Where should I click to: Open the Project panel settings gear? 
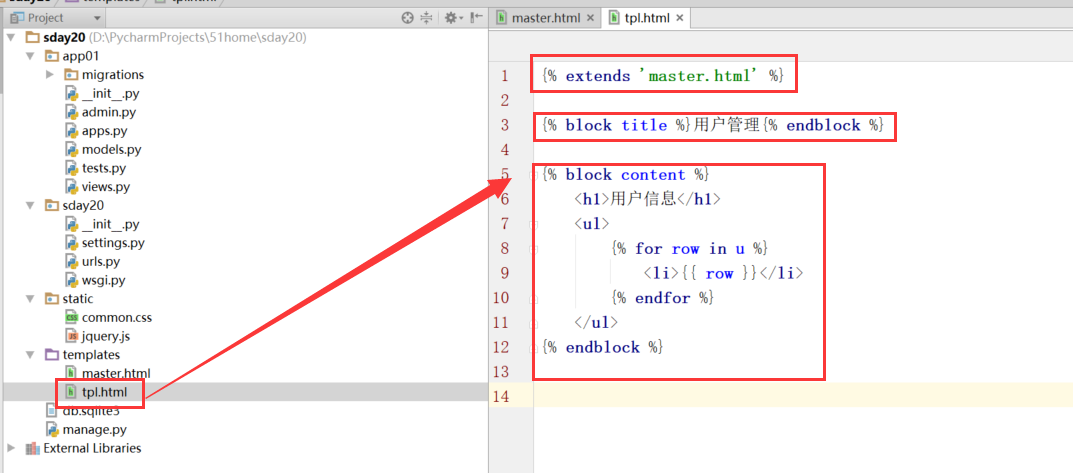point(450,18)
